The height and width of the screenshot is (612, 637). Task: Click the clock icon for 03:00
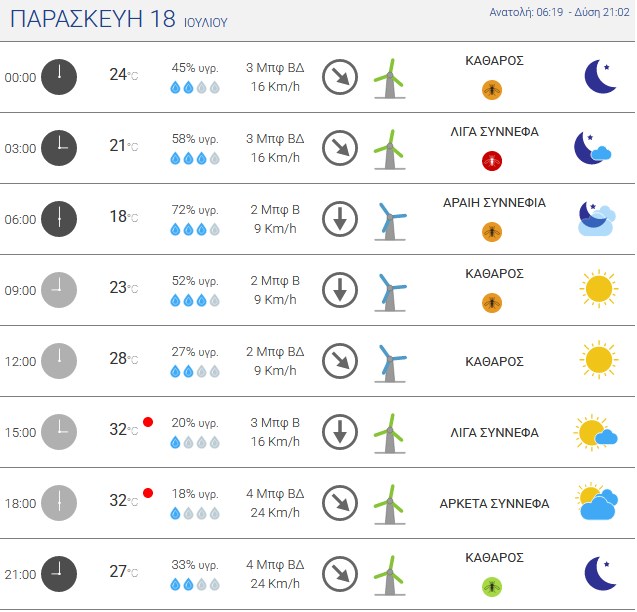pyautogui.click(x=59, y=148)
